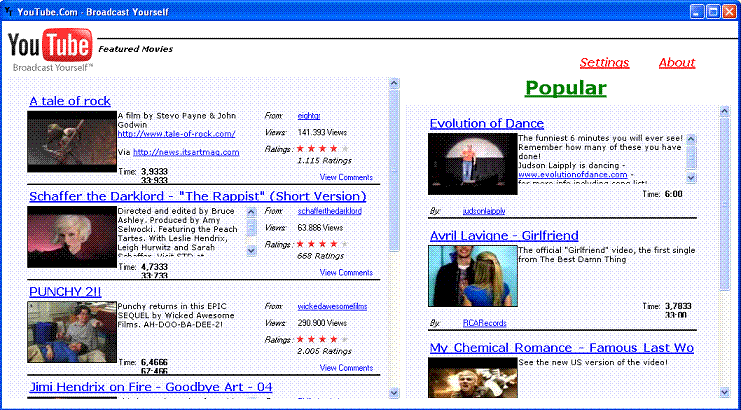The width and height of the screenshot is (741, 410).
Task: View Comments for PUNCHY 2!!
Action: (x=346, y=368)
